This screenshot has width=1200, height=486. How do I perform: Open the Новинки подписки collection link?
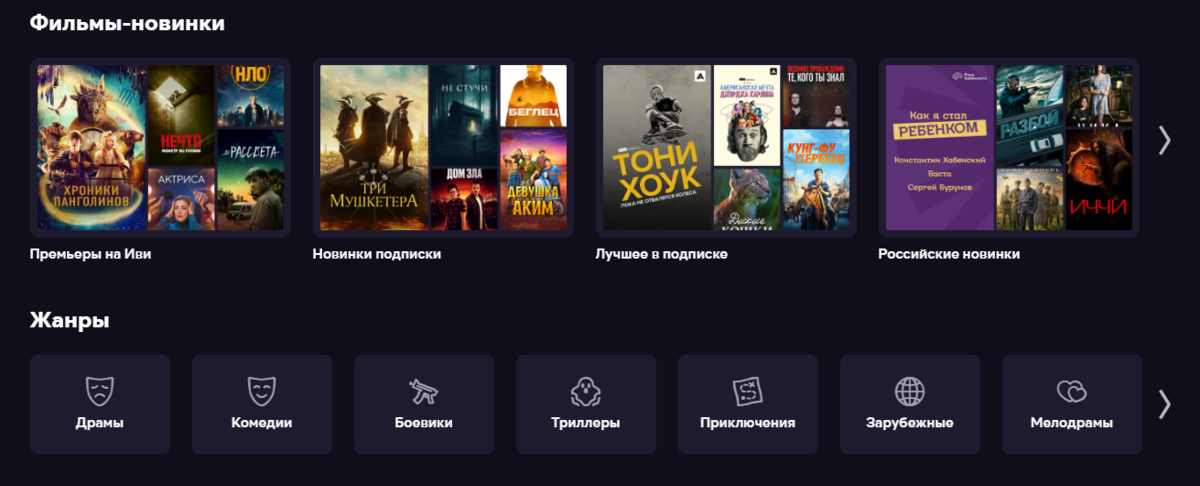pyautogui.click(x=377, y=254)
